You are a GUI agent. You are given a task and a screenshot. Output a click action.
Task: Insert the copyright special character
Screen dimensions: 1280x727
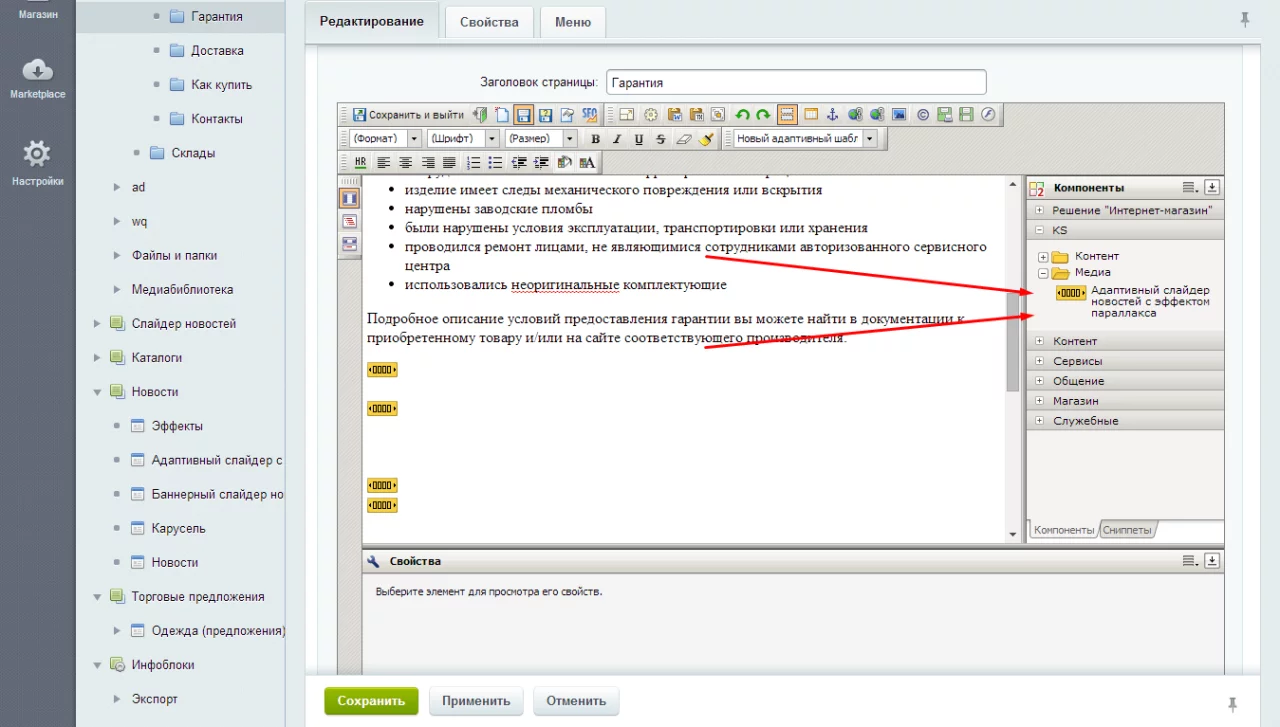pyautogui.click(x=922, y=115)
